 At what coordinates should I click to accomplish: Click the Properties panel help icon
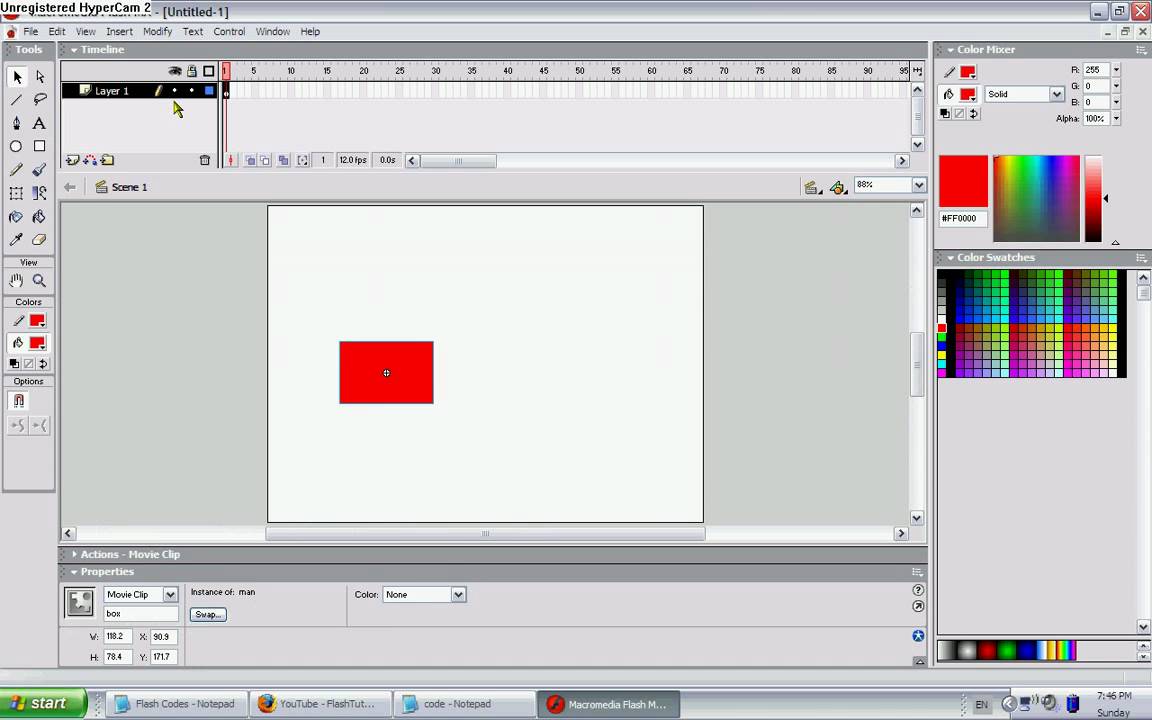tap(918, 590)
